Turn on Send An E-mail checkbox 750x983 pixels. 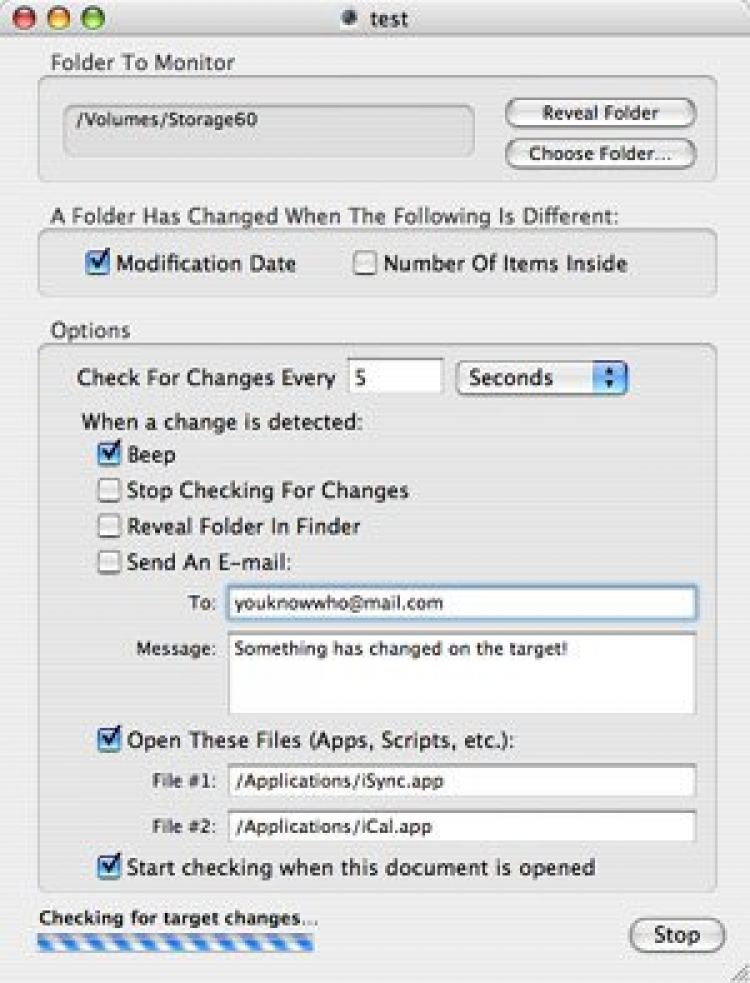click(109, 563)
